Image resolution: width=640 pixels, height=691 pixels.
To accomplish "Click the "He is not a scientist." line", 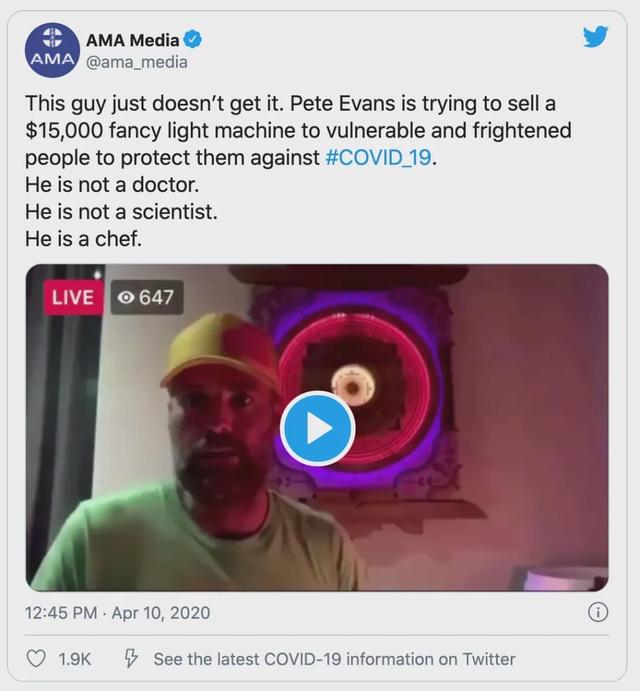I will (x=120, y=211).
